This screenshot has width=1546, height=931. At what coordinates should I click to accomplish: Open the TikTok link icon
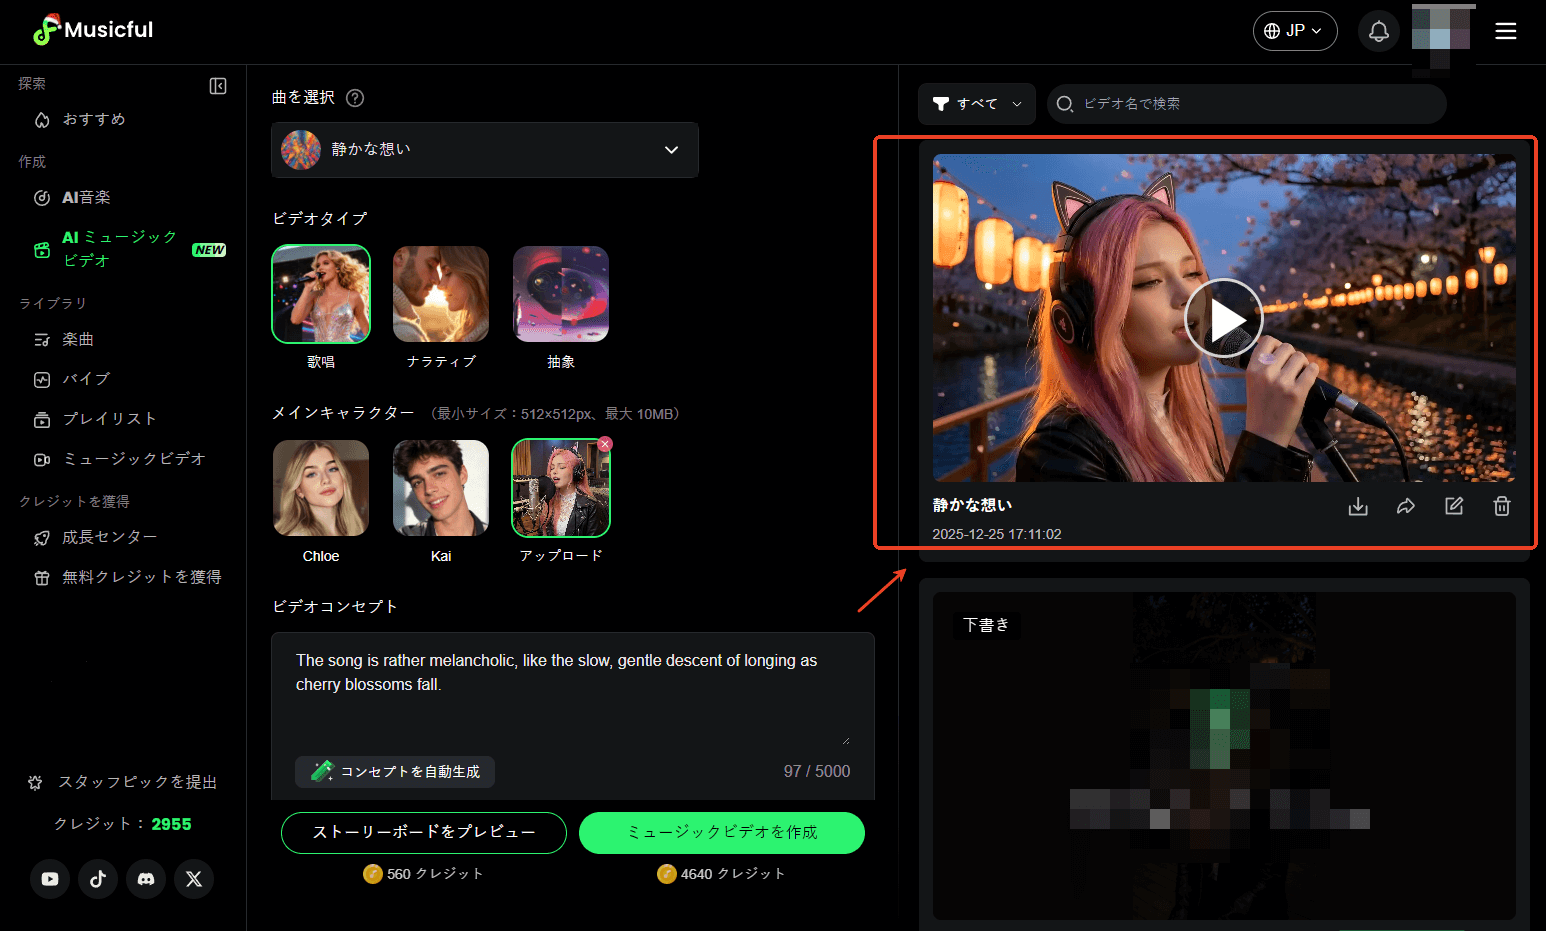point(98,879)
